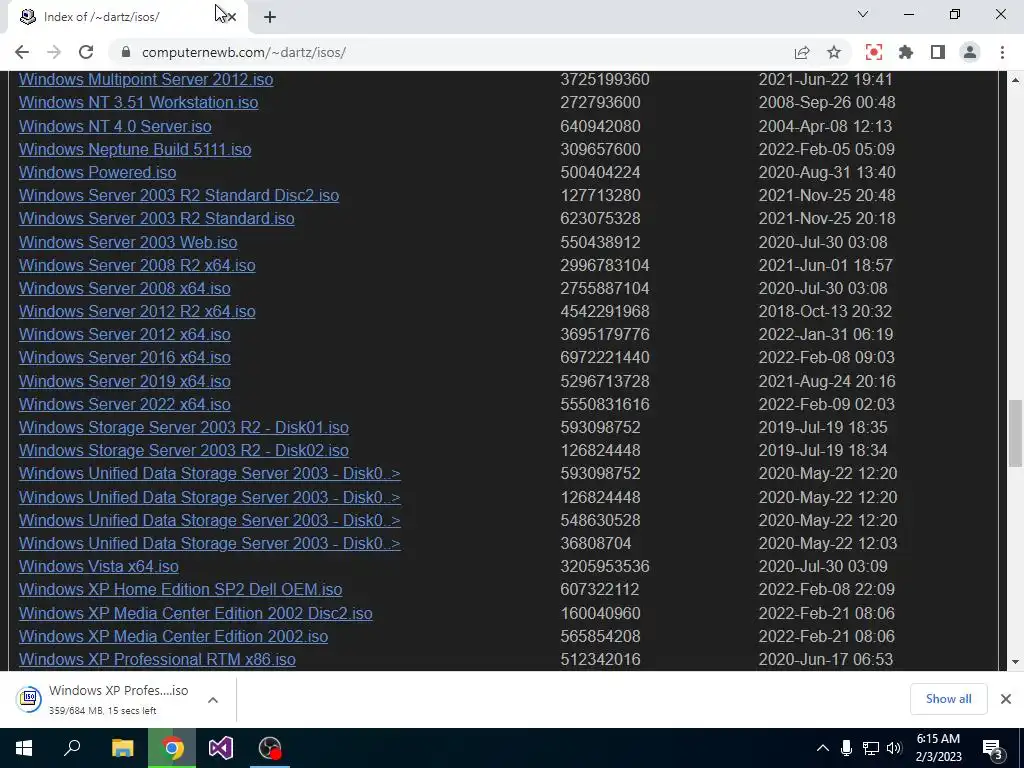Image resolution: width=1024 pixels, height=768 pixels.
Task: Download Windows XP Media Center Edition 2002.iso
Action: point(174,636)
